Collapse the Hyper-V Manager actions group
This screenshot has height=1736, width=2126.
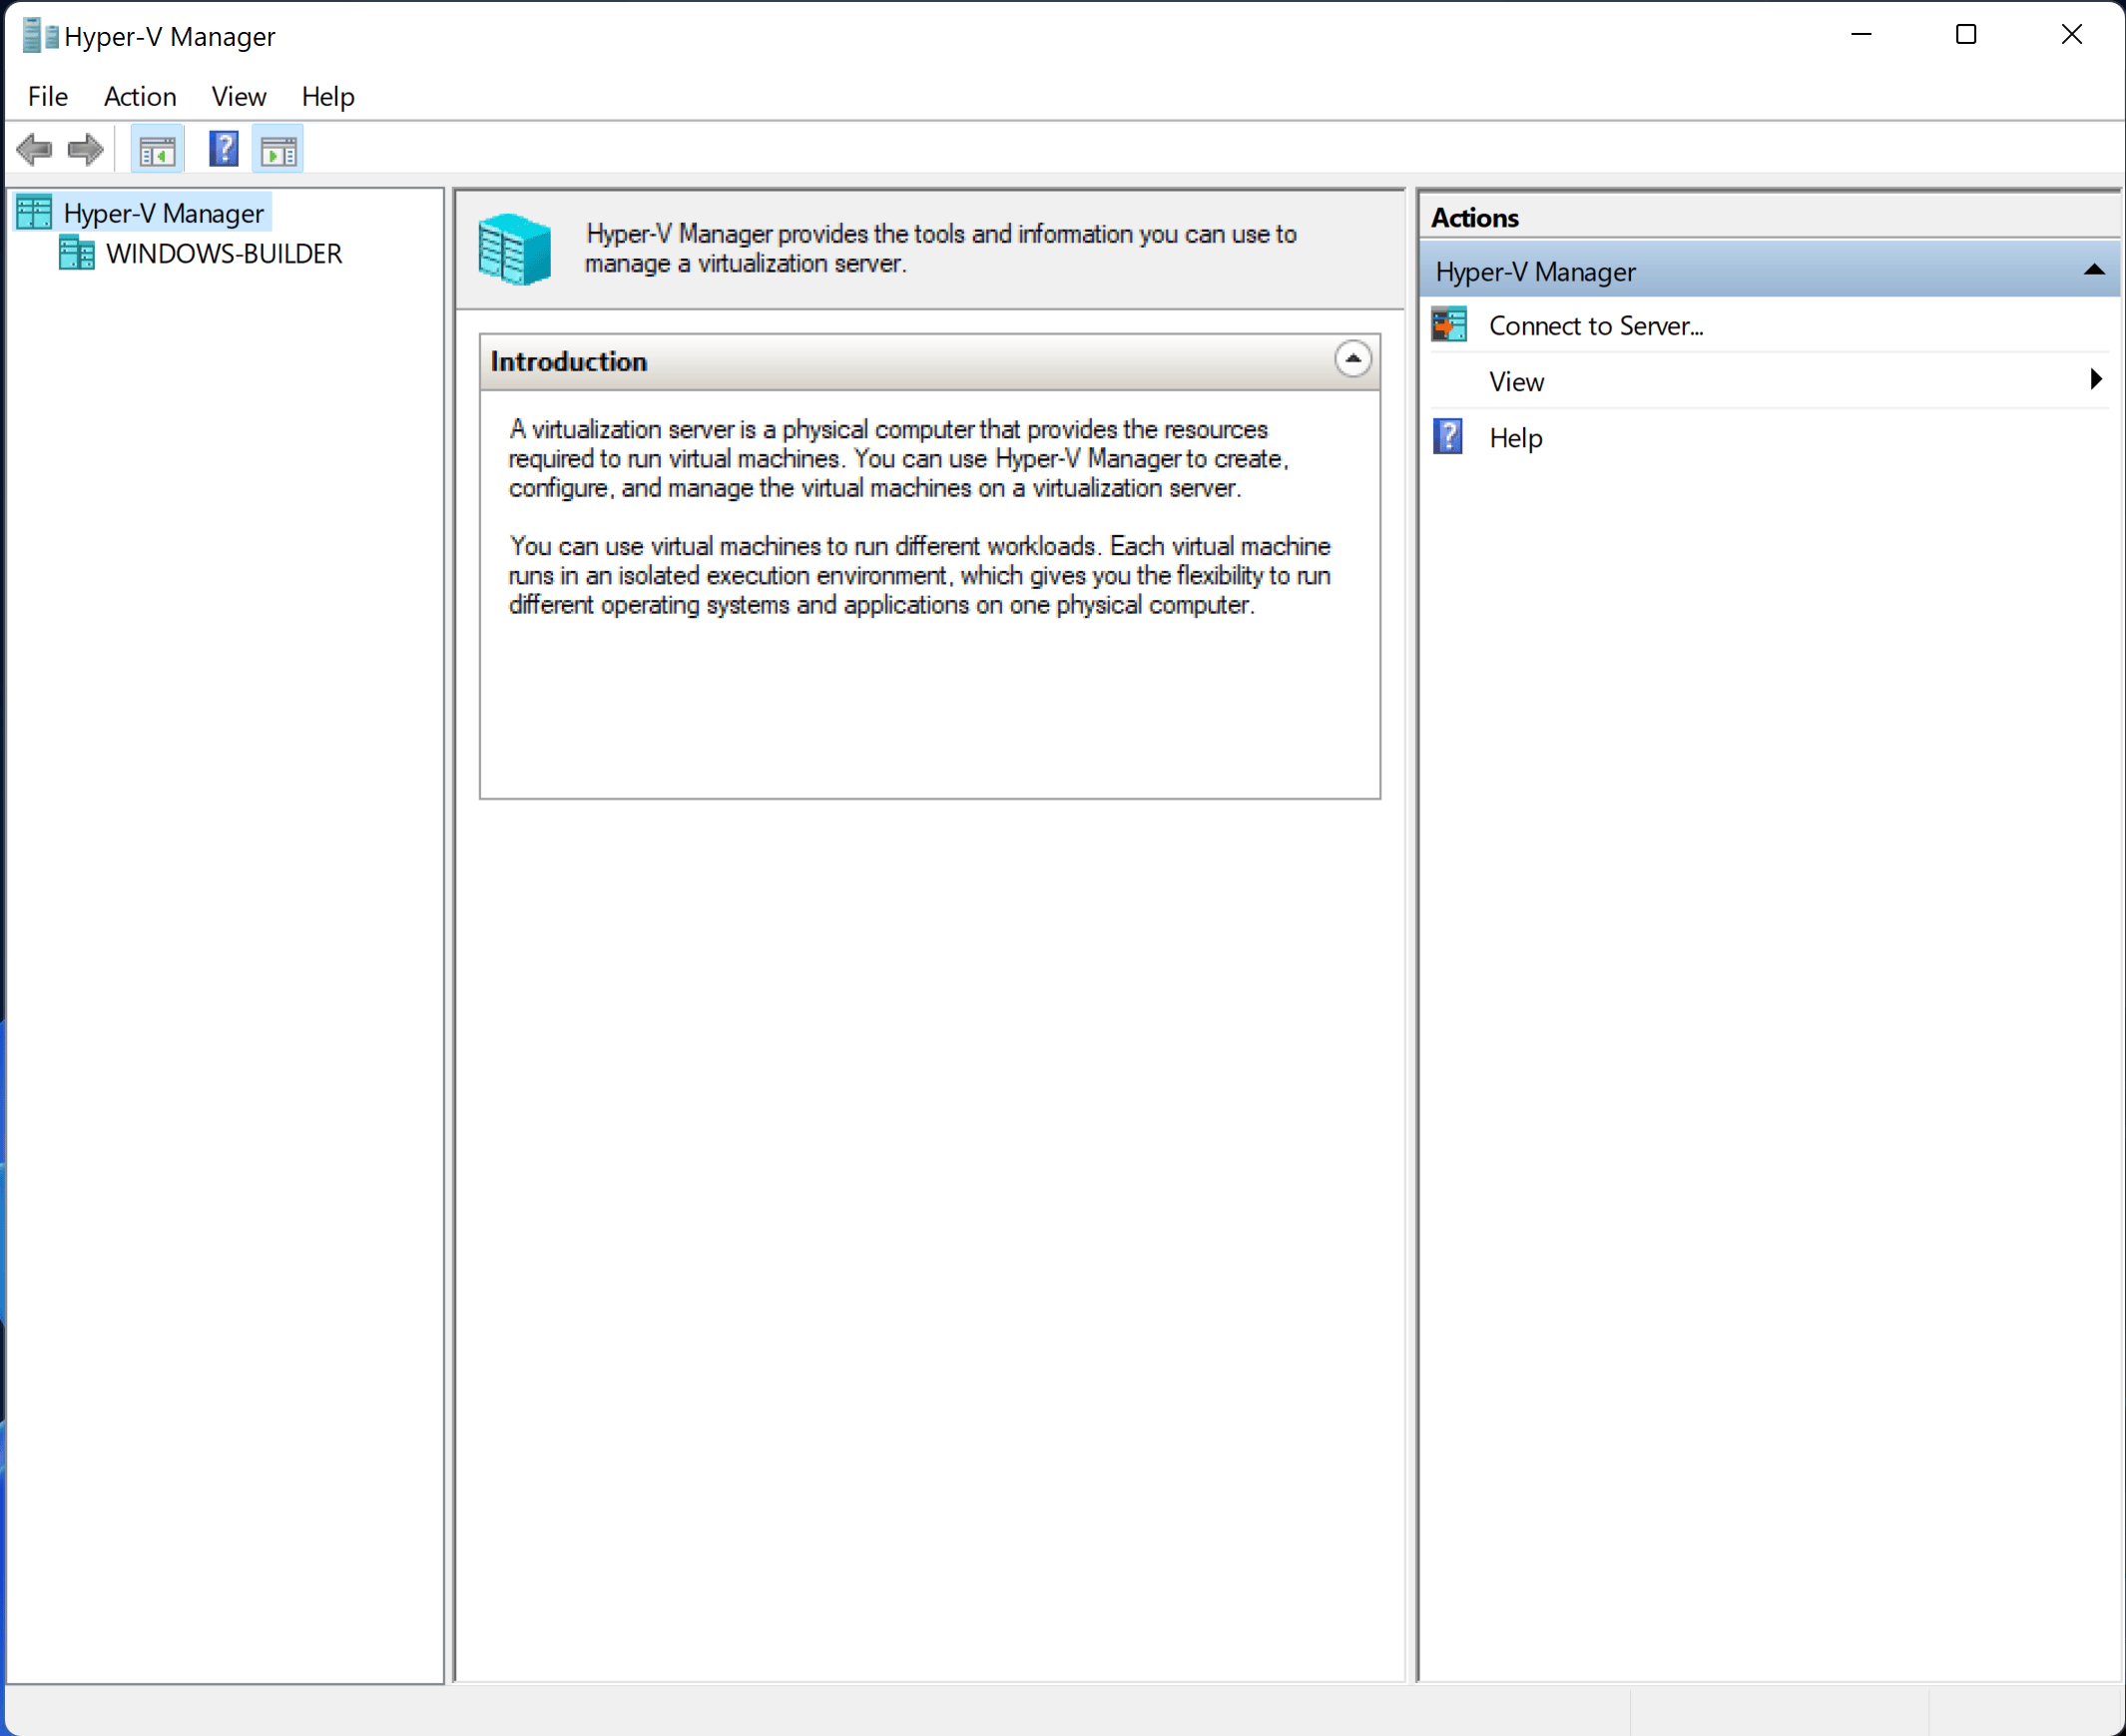tap(2093, 270)
